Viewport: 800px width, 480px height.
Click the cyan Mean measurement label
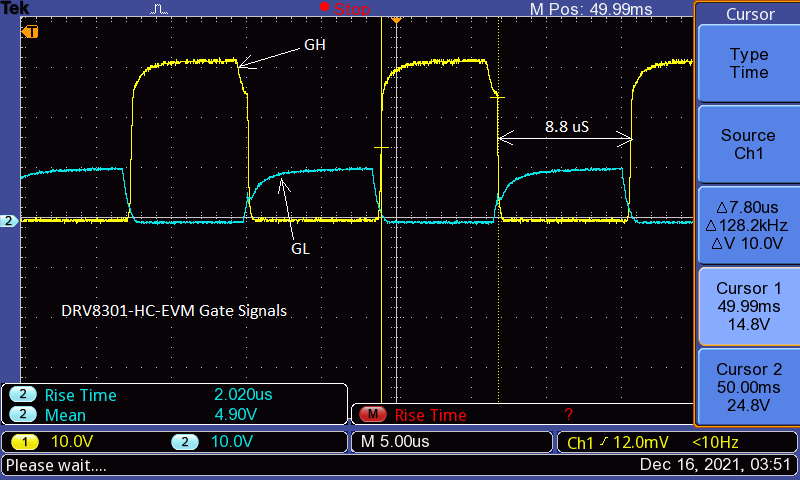(x=65, y=415)
